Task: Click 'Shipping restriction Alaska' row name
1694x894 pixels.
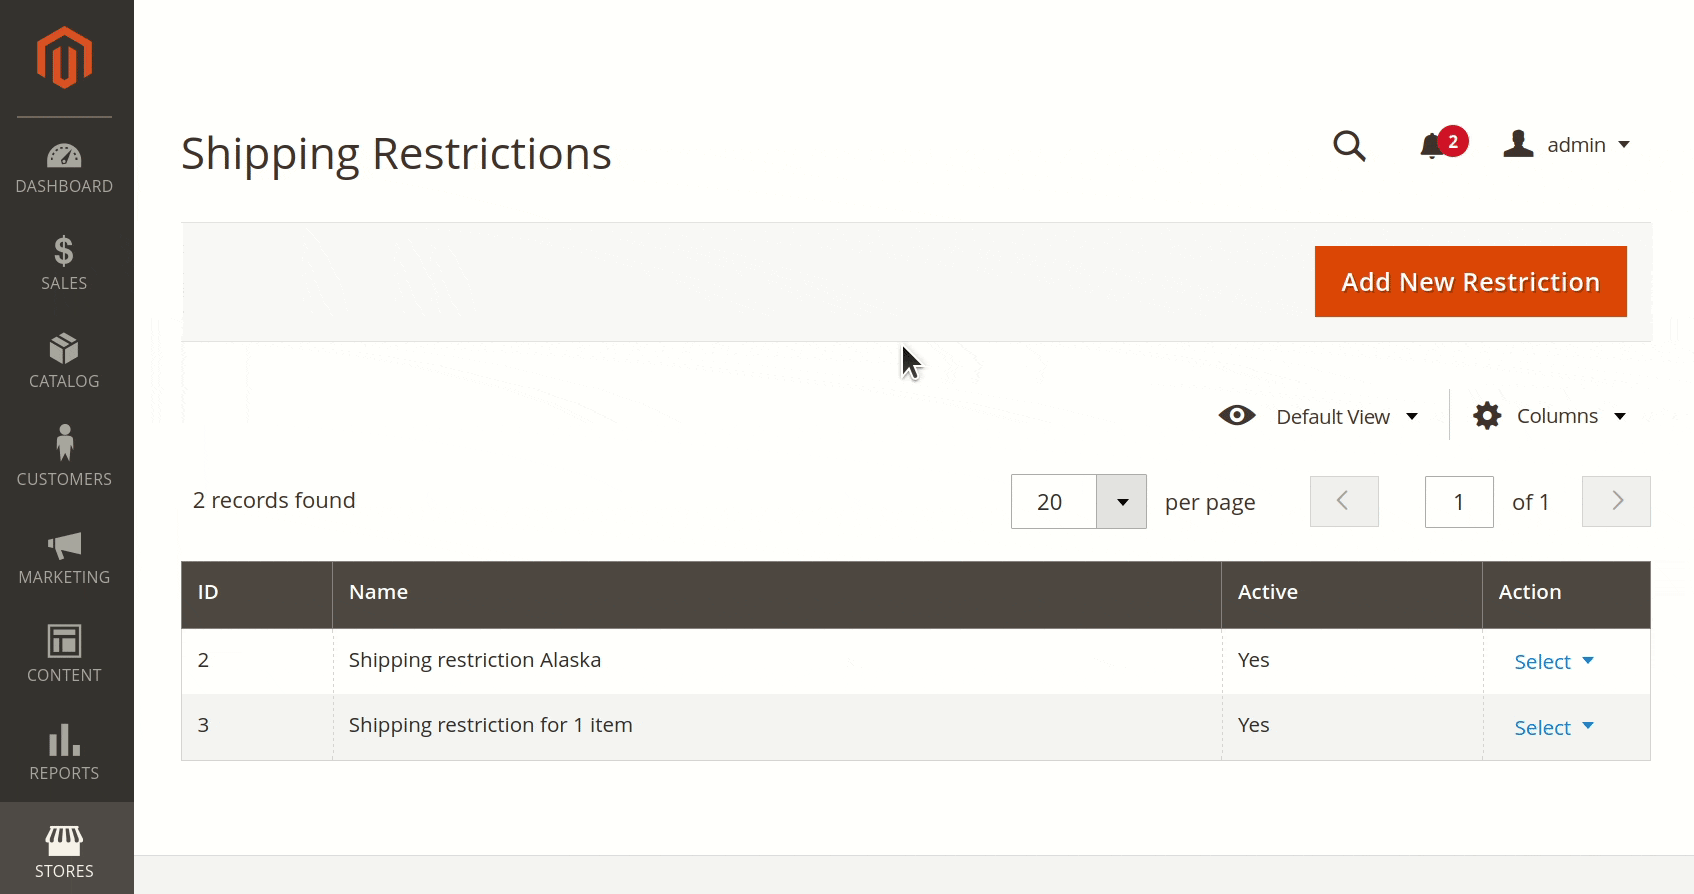Action: [x=475, y=660]
